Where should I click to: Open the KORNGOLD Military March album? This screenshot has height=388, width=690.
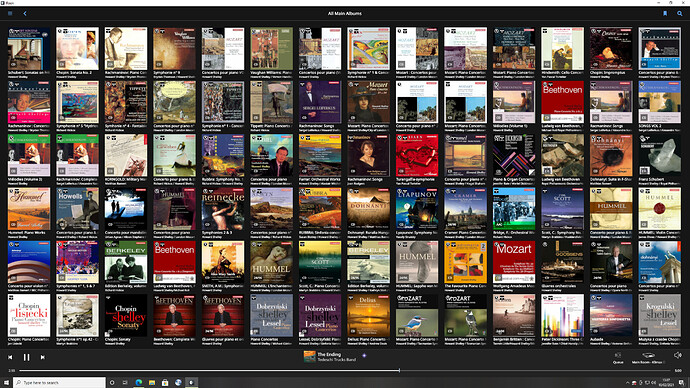tap(126, 155)
